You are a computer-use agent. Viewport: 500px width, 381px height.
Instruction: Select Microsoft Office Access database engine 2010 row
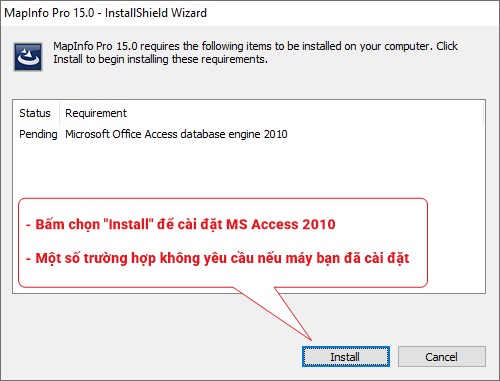(x=176, y=134)
